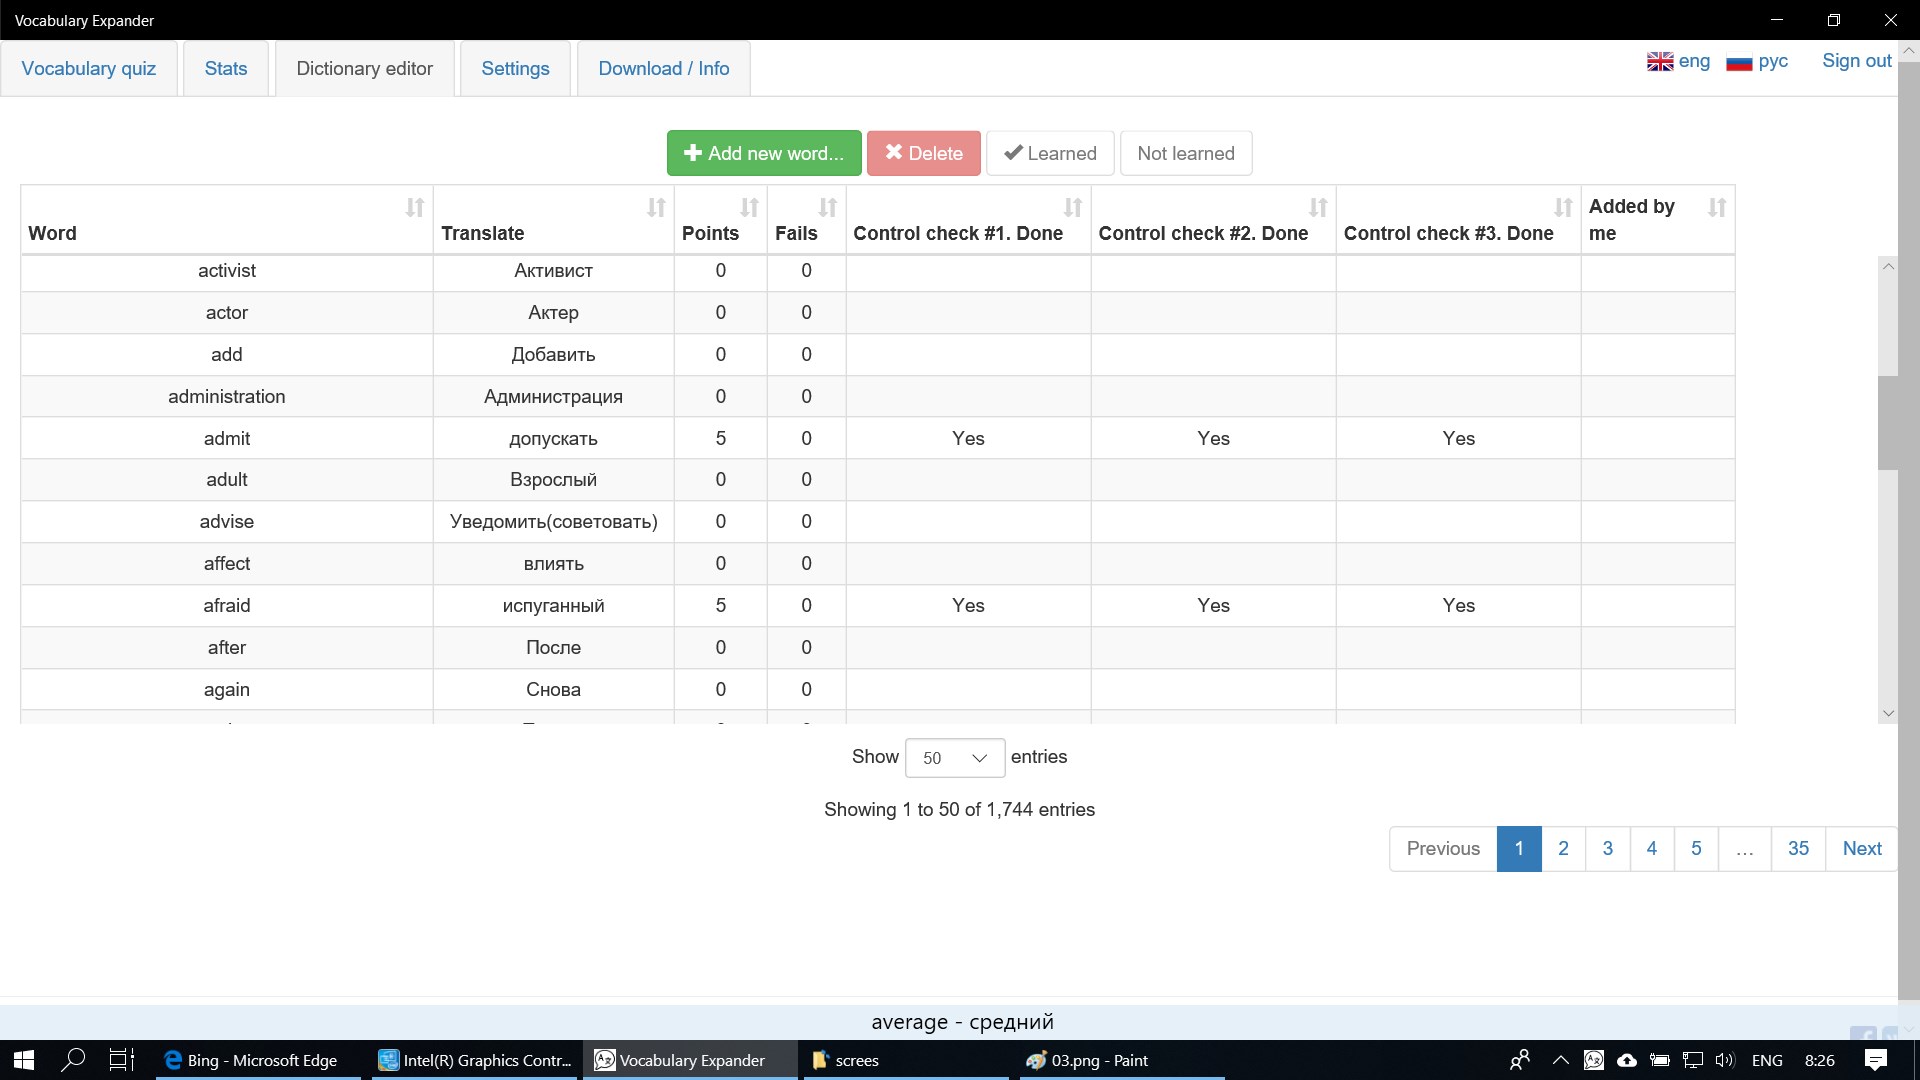Open the Show entries count dropdown

point(954,758)
